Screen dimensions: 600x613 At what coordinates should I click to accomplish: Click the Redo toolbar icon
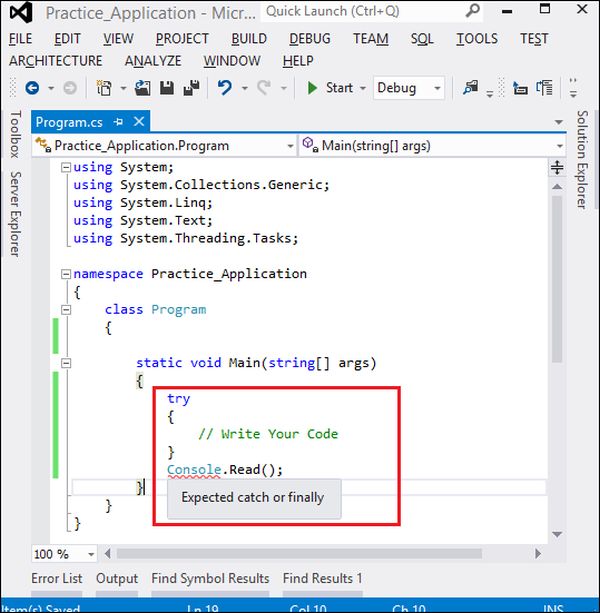click(x=264, y=88)
